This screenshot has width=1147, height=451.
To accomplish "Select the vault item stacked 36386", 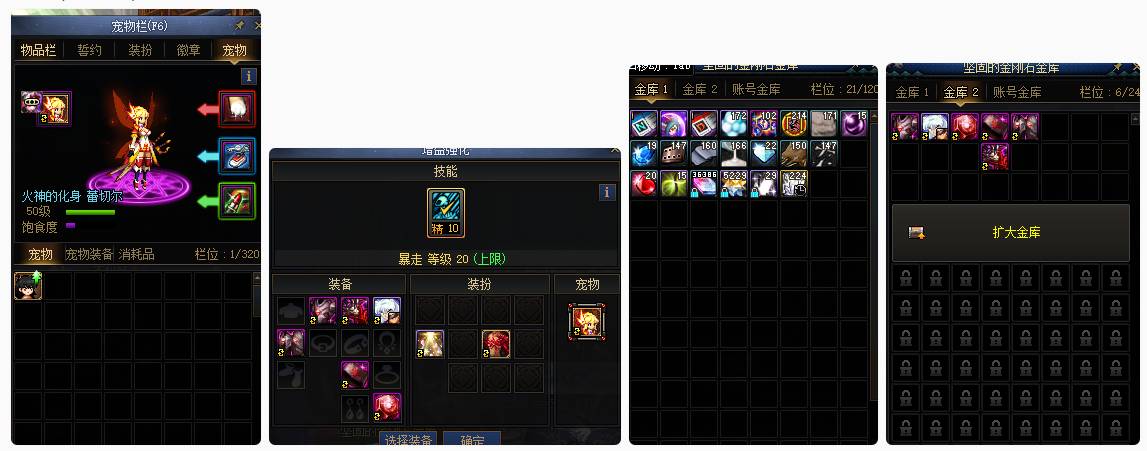I will [704, 183].
